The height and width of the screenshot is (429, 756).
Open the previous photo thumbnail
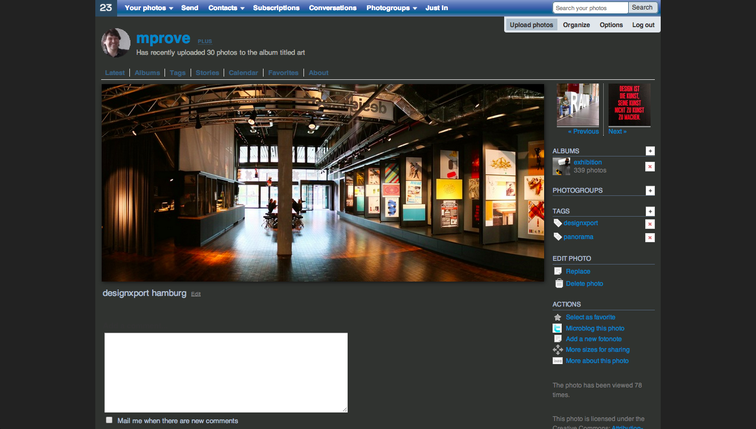(x=578, y=105)
